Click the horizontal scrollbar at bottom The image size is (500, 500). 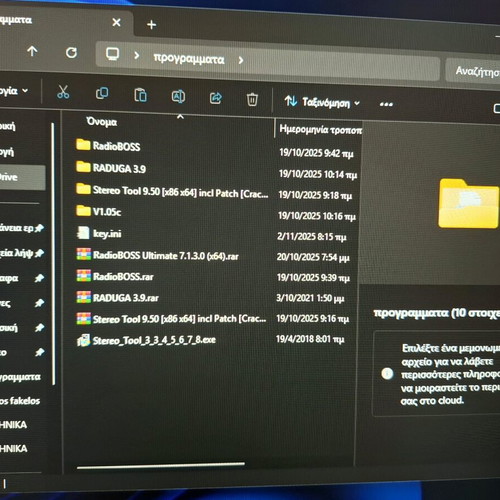click(x=161, y=465)
